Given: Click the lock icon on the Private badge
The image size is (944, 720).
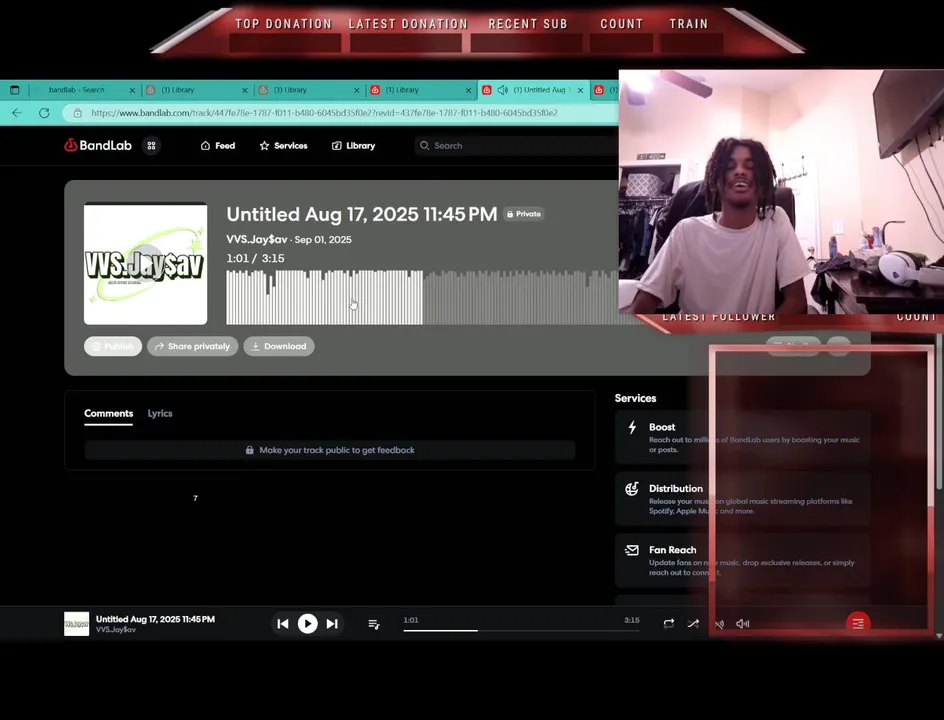Looking at the screenshot, I should point(510,214).
